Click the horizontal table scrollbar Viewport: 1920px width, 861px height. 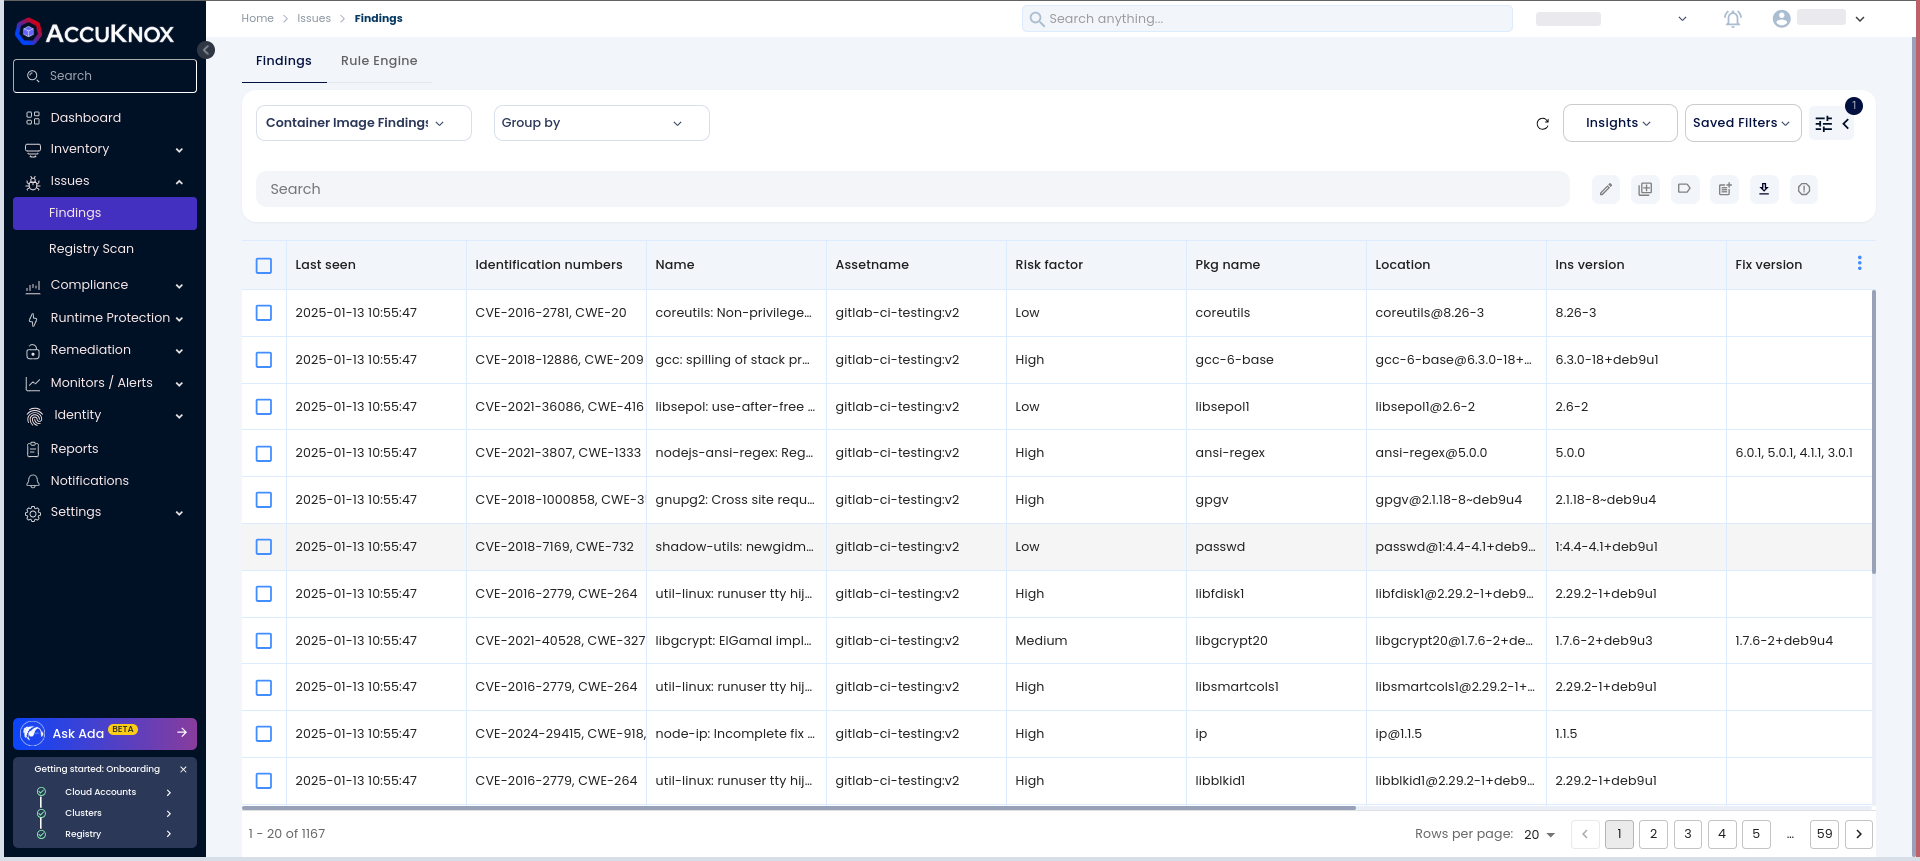click(799, 807)
